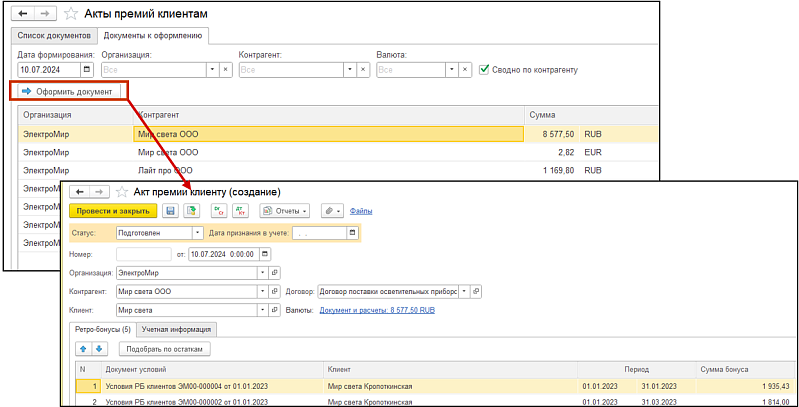The width and height of the screenshot is (799, 407).
Task: Click the Дата признания в учете field
Action: click(319, 233)
